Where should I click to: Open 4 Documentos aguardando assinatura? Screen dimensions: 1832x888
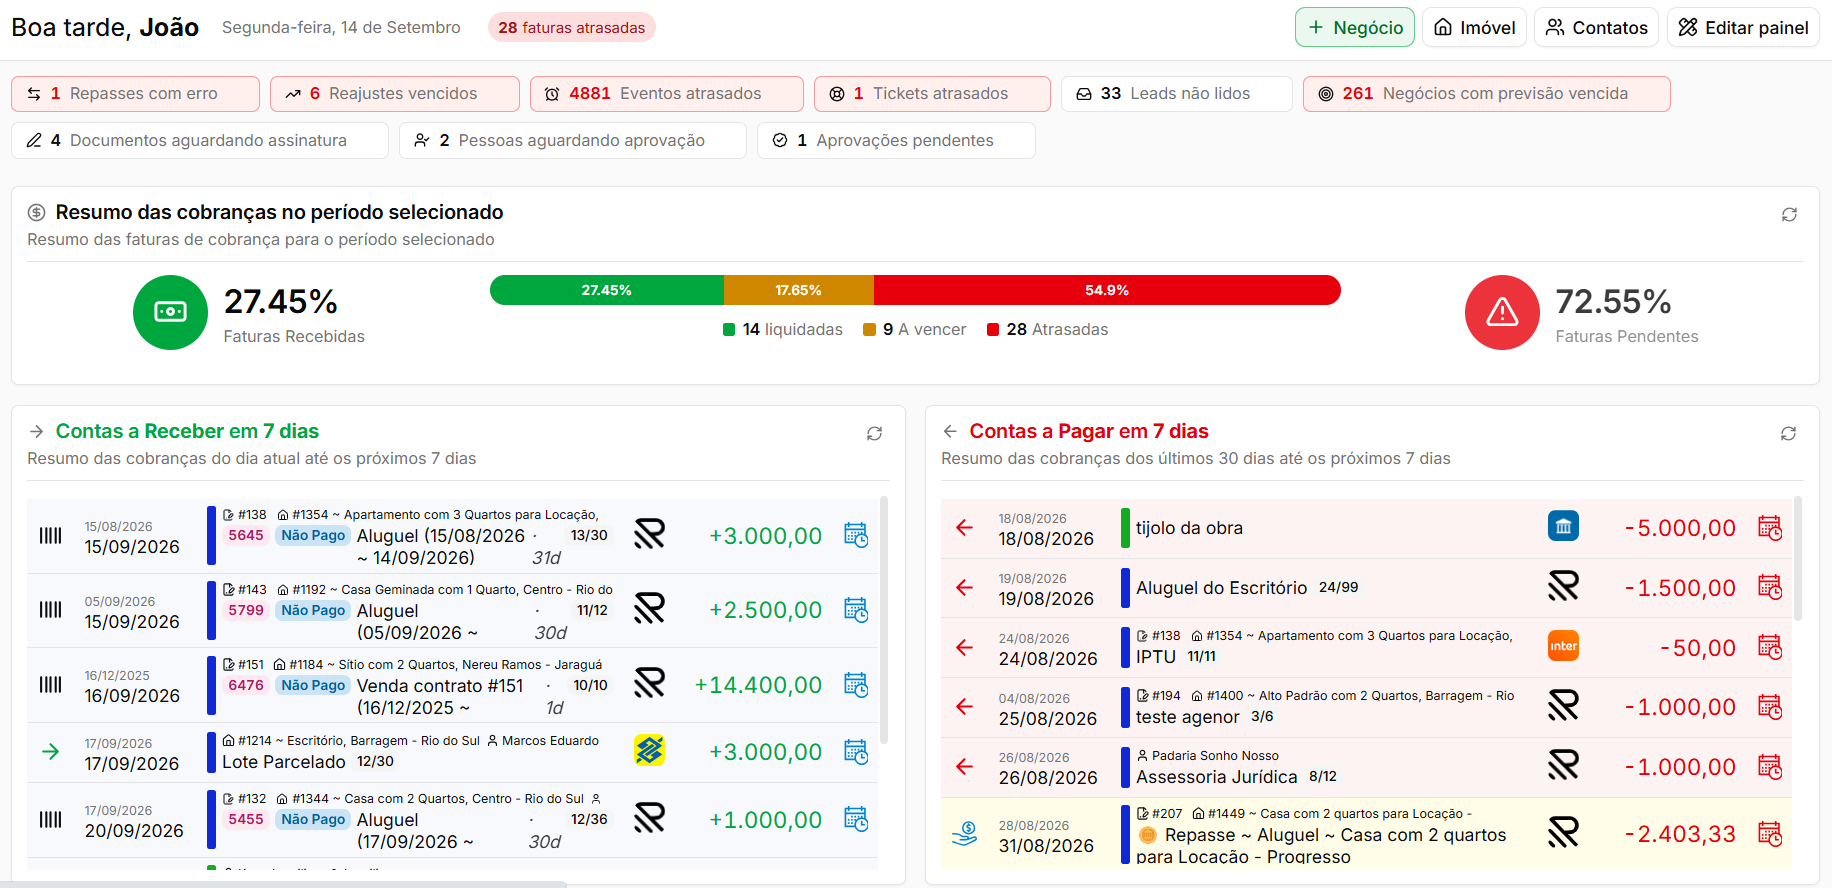pyautogui.click(x=200, y=141)
